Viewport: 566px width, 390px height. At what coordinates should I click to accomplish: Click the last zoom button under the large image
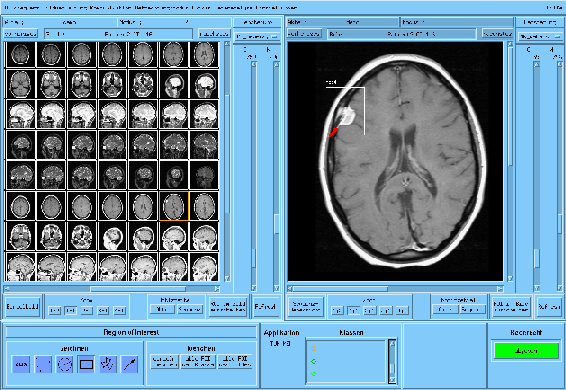402,311
